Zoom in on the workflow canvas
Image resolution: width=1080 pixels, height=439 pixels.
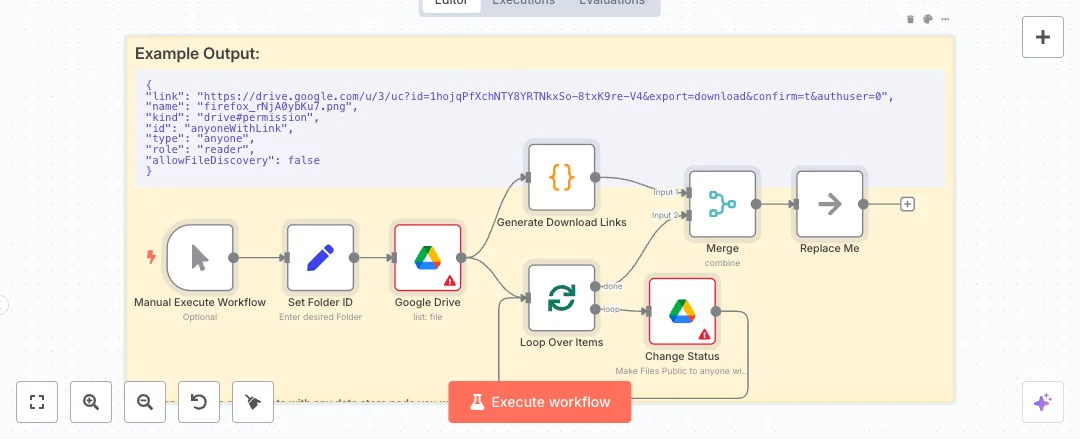(x=91, y=402)
